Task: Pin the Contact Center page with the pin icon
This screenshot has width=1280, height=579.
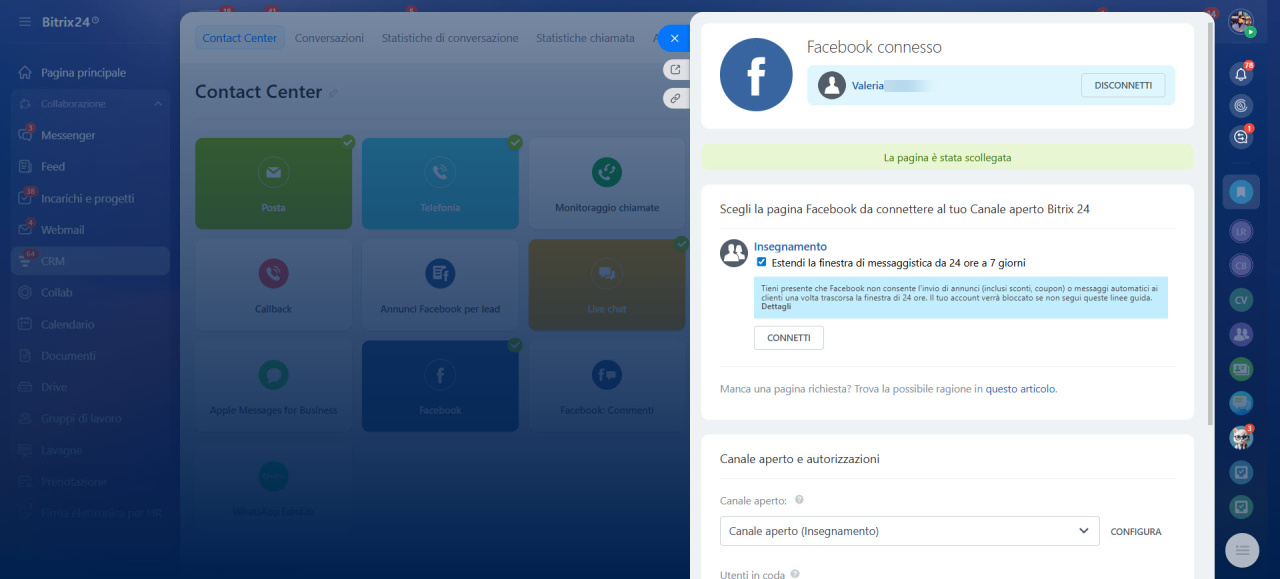Action: [x=334, y=93]
